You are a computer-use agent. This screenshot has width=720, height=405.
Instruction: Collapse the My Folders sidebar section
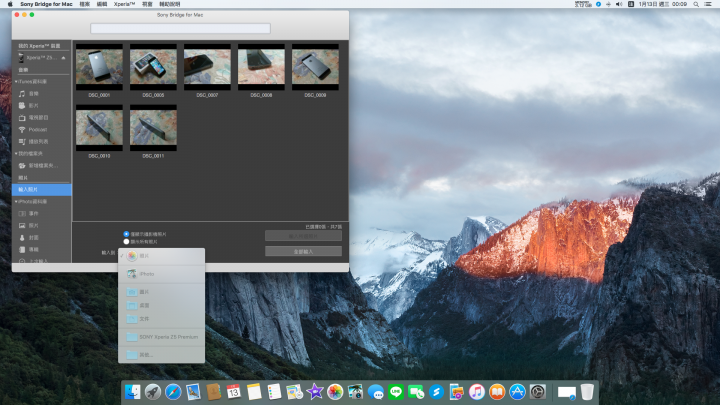coord(16,153)
